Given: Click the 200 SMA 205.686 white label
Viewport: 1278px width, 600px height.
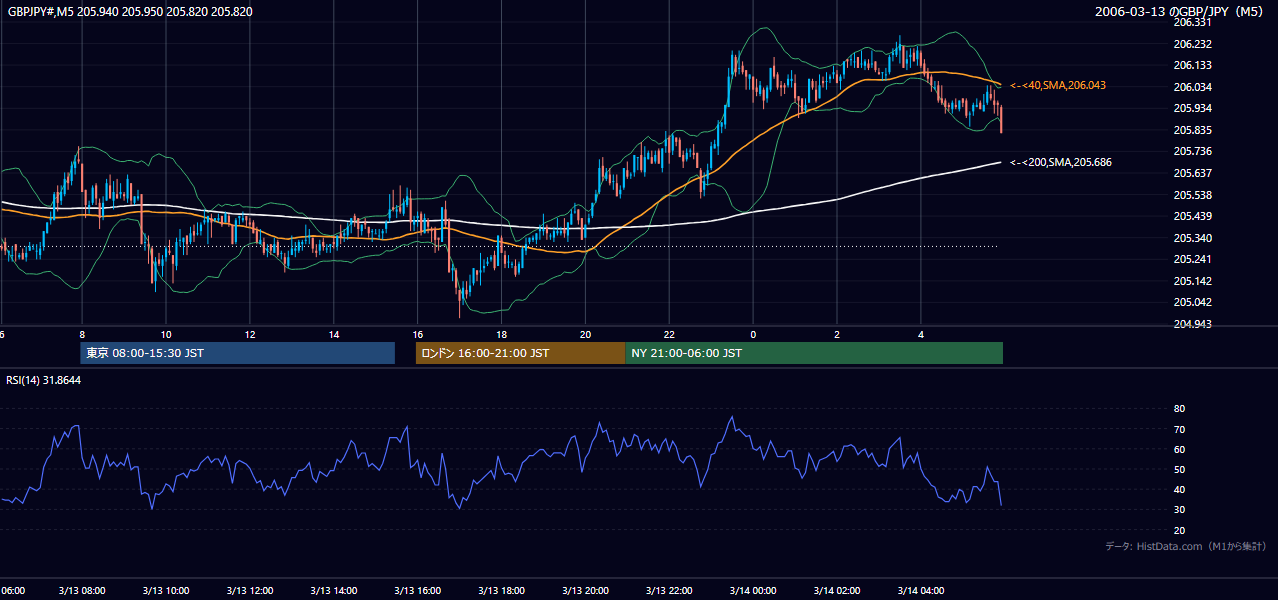Looking at the screenshot, I should tap(1061, 162).
